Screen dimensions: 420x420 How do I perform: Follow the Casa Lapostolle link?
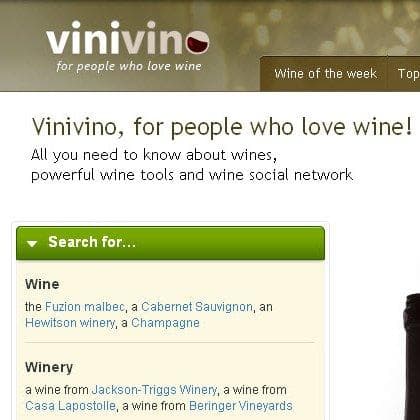coord(70,406)
